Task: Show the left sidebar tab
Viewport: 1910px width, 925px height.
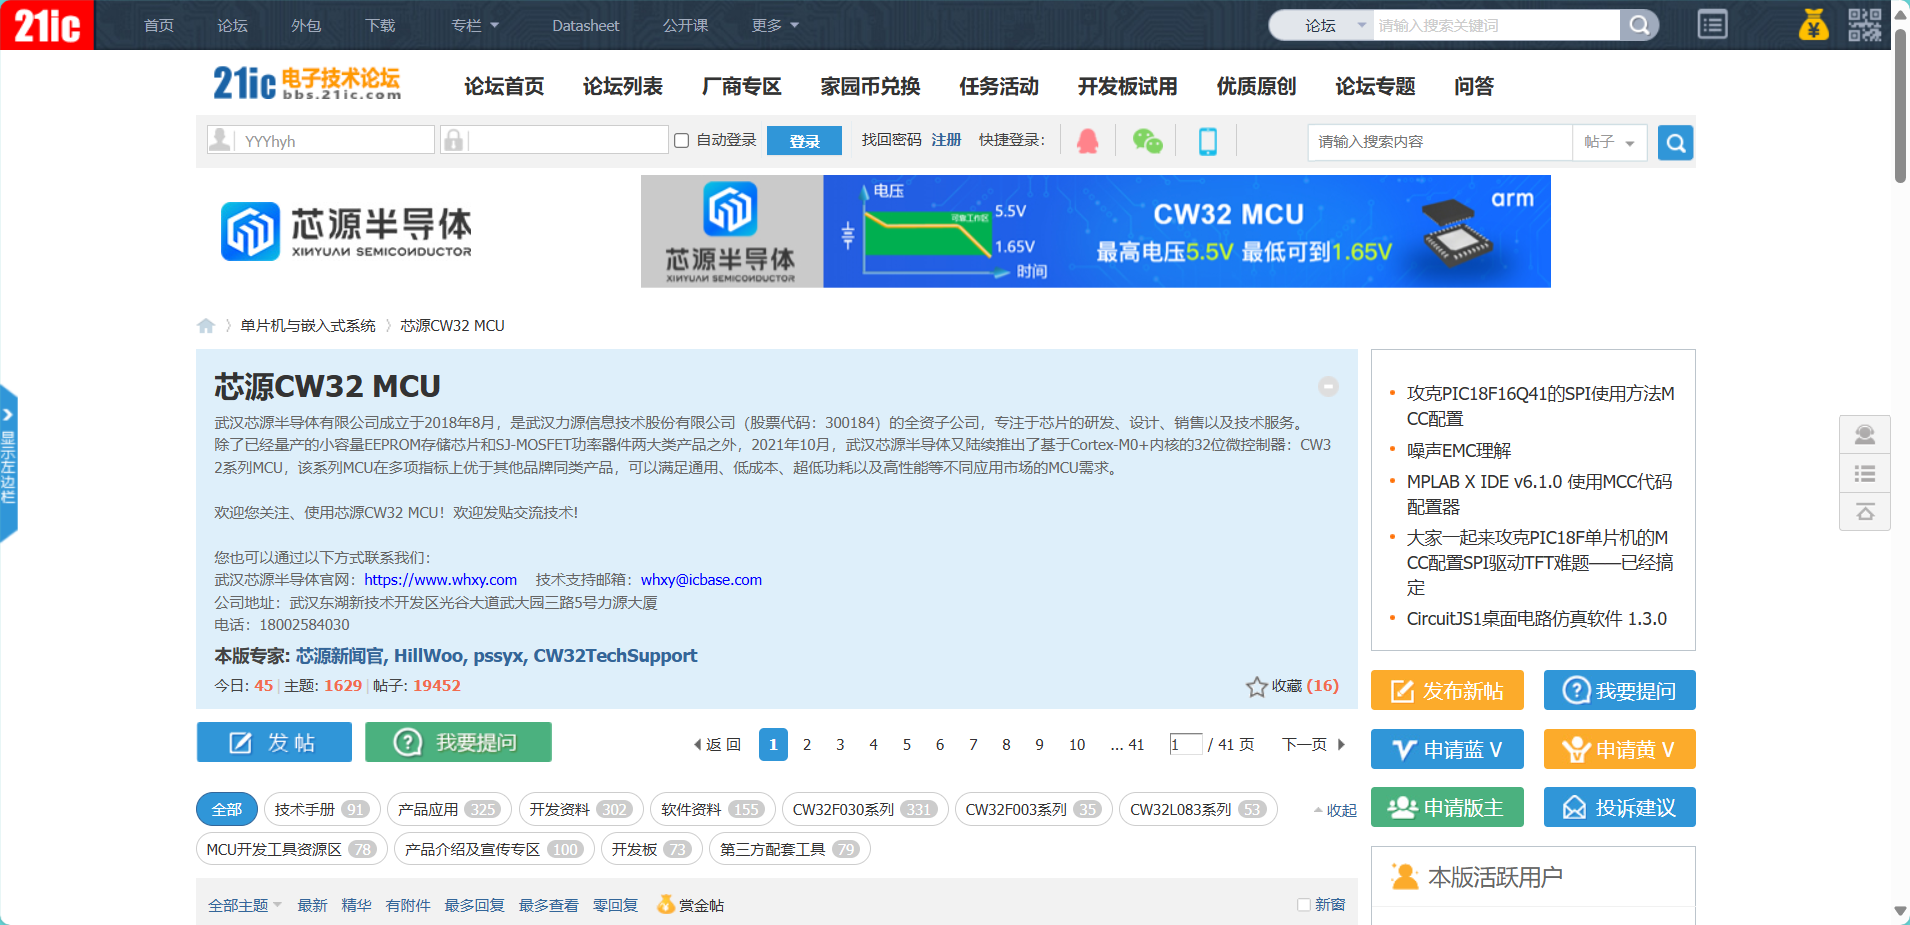Action: pos(8,463)
